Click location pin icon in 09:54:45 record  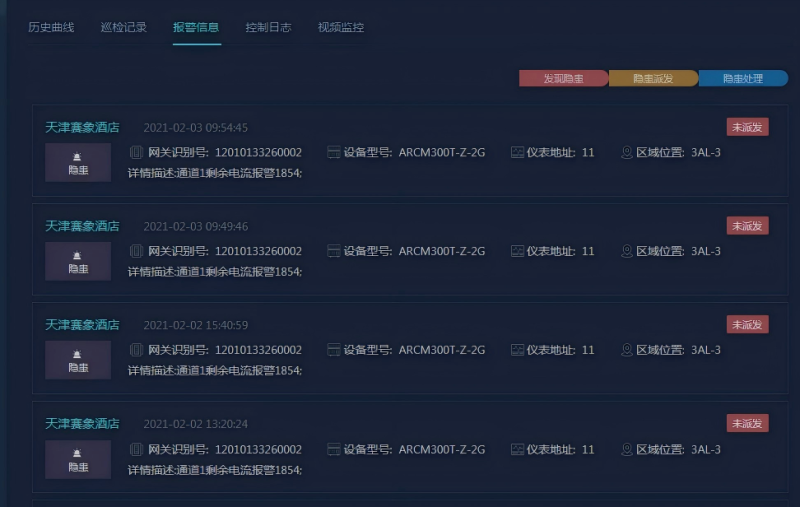click(x=627, y=152)
